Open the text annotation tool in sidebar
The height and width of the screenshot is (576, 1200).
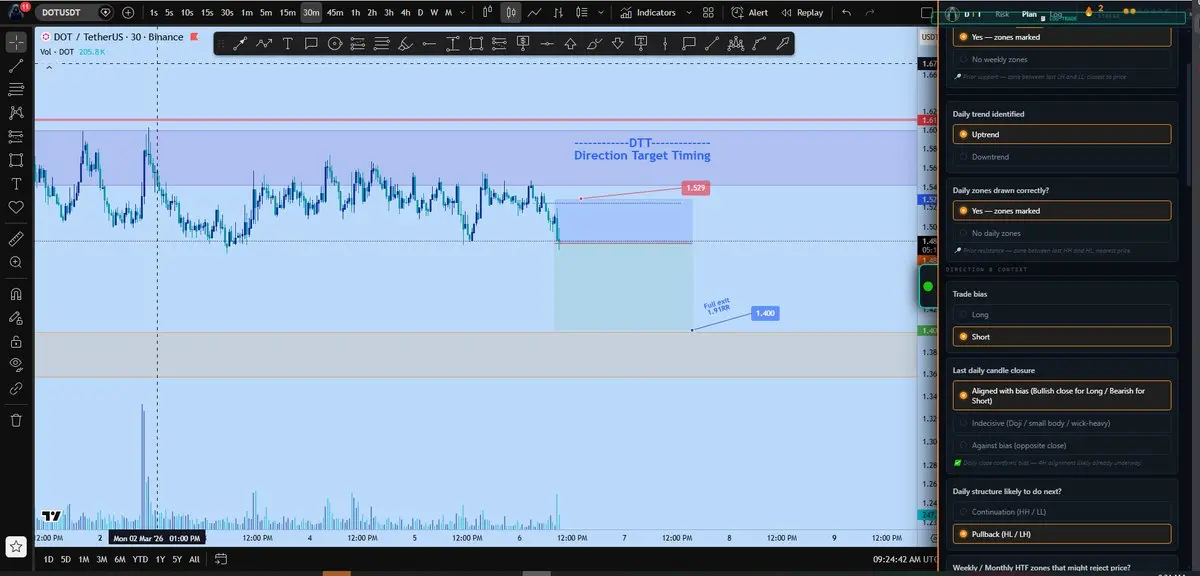coord(15,184)
